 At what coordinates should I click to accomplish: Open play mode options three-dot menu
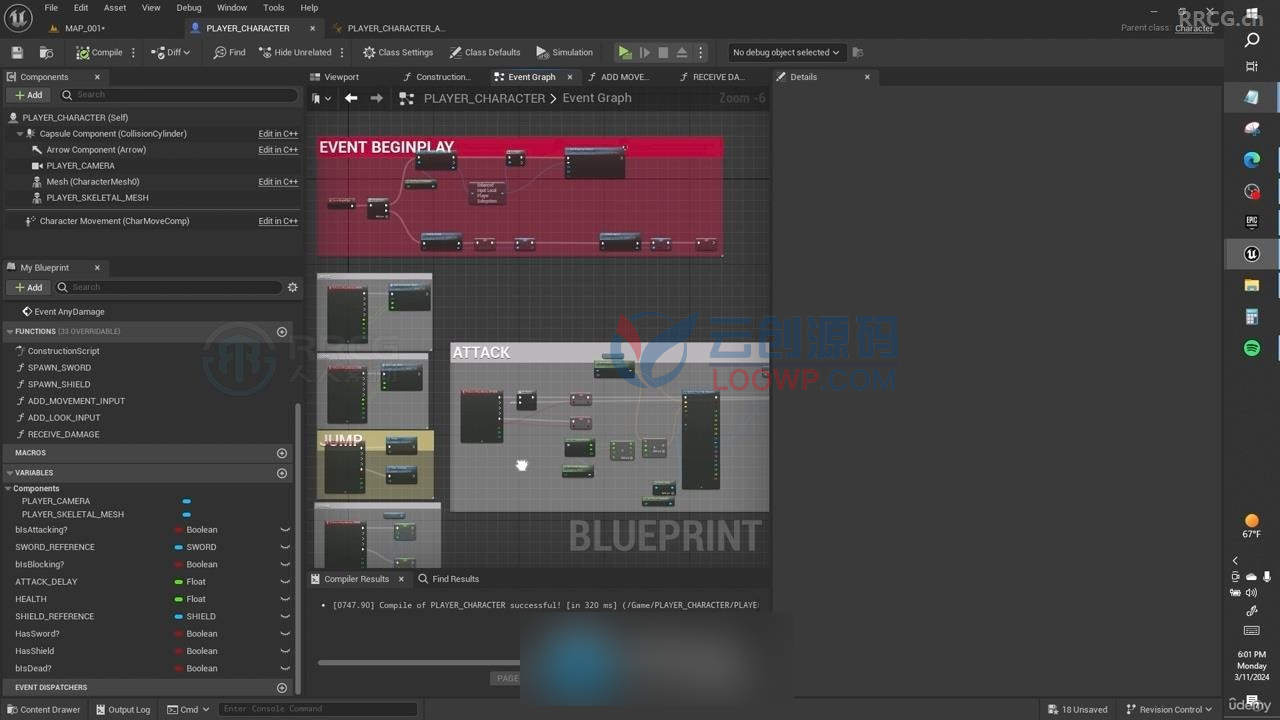pos(700,52)
